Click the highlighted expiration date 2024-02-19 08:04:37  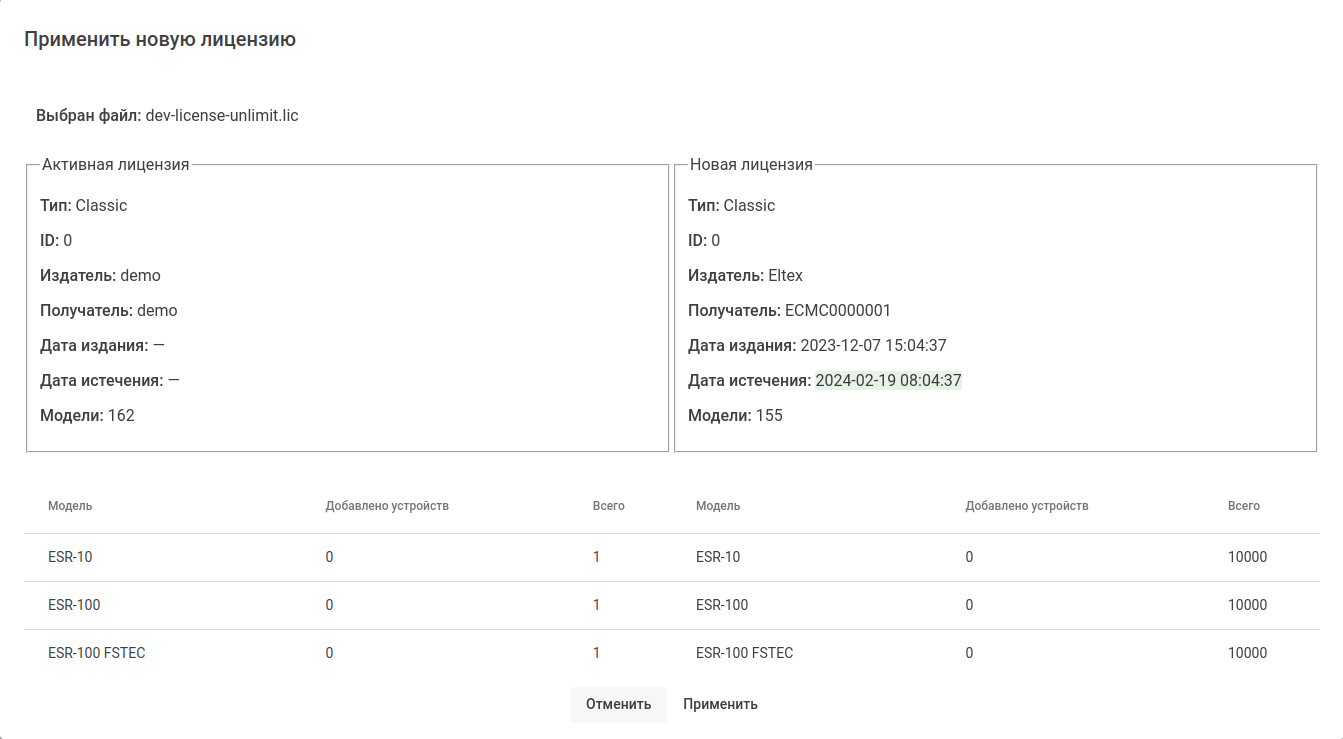888,381
